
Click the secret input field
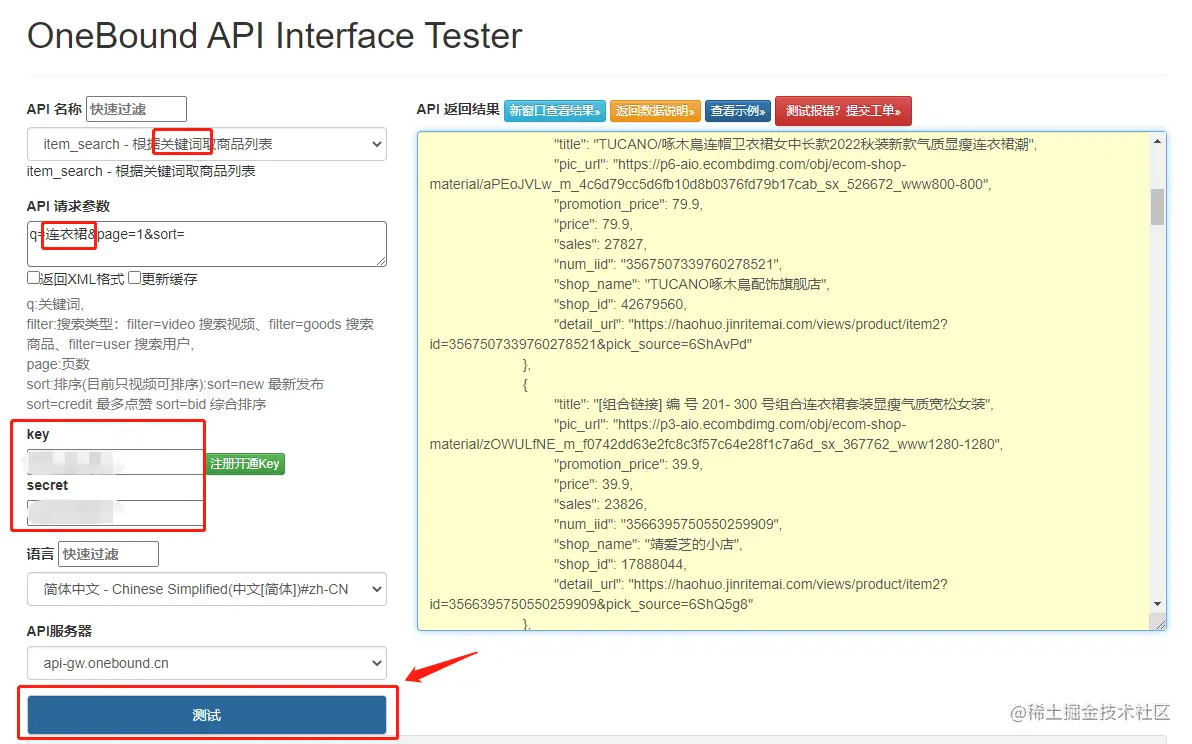coord(110,513)
